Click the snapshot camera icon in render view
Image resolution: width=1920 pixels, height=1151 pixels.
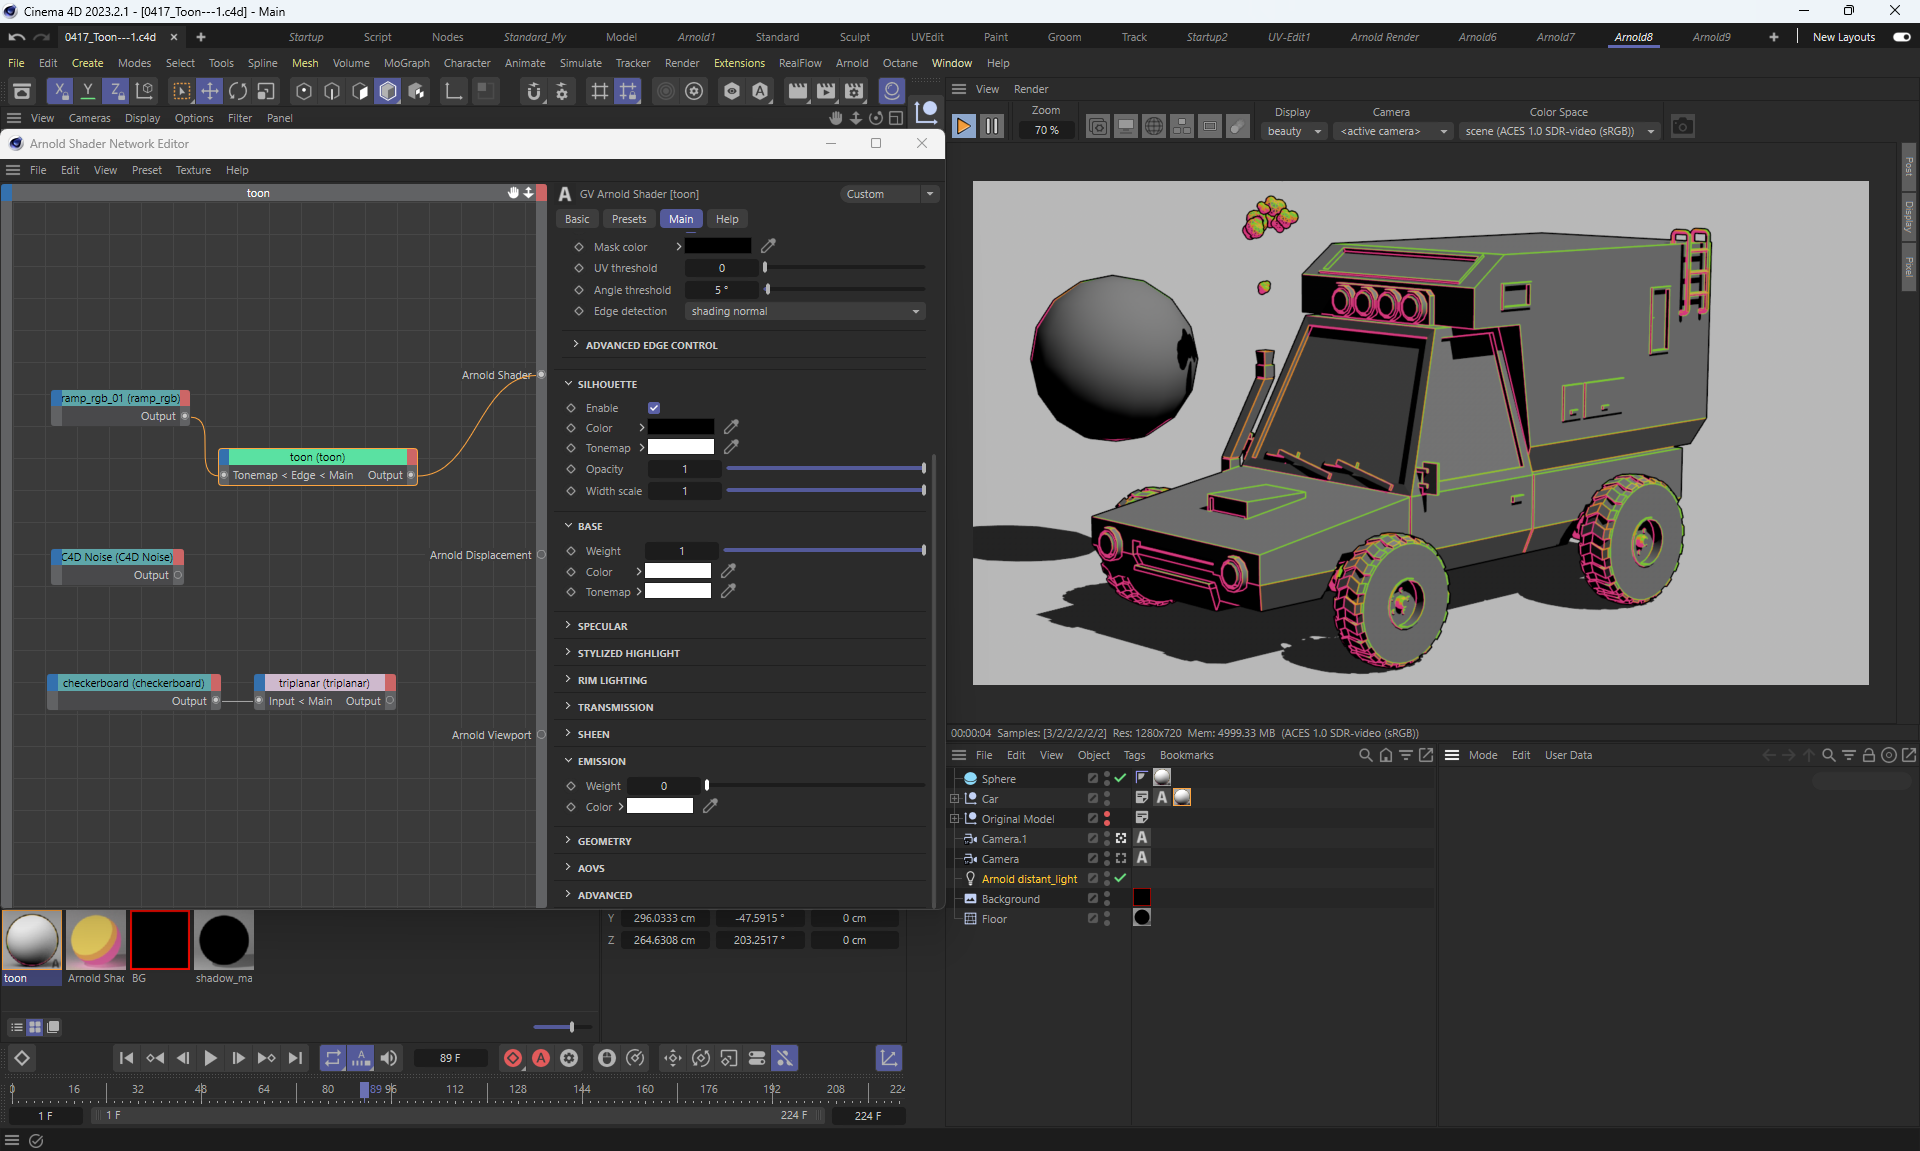(1683, 127)
